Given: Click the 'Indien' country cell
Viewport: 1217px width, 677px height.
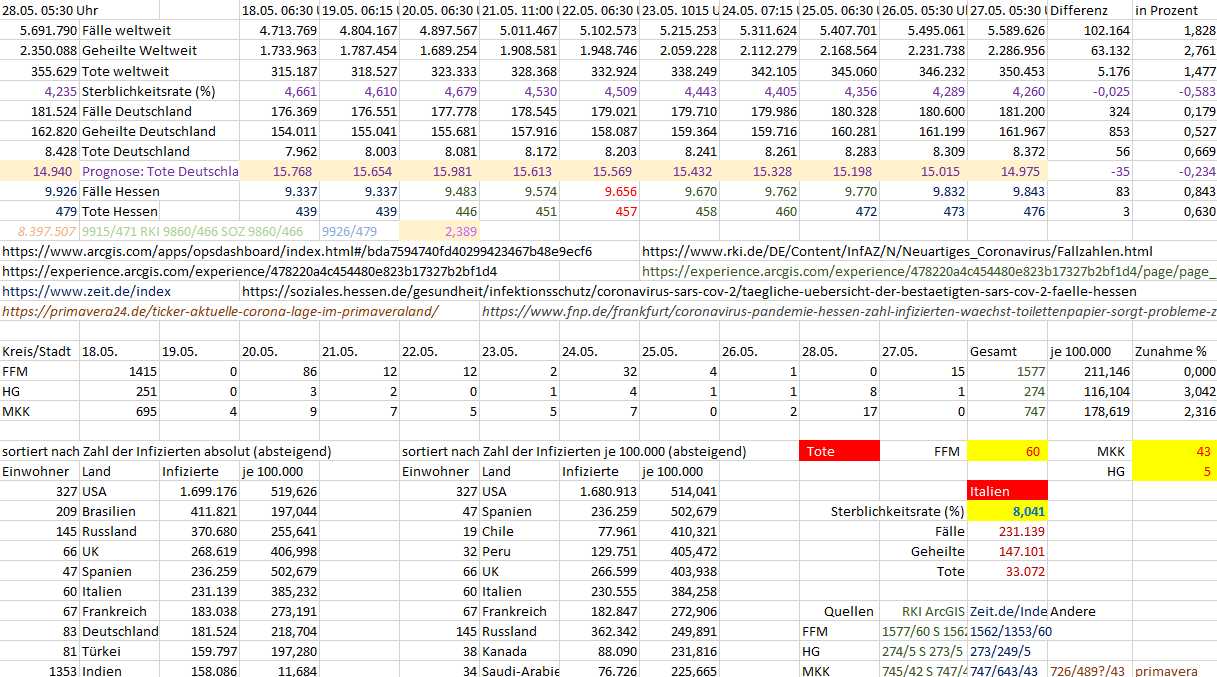Looking at the screenshot, I should click(x=119, y=671).
